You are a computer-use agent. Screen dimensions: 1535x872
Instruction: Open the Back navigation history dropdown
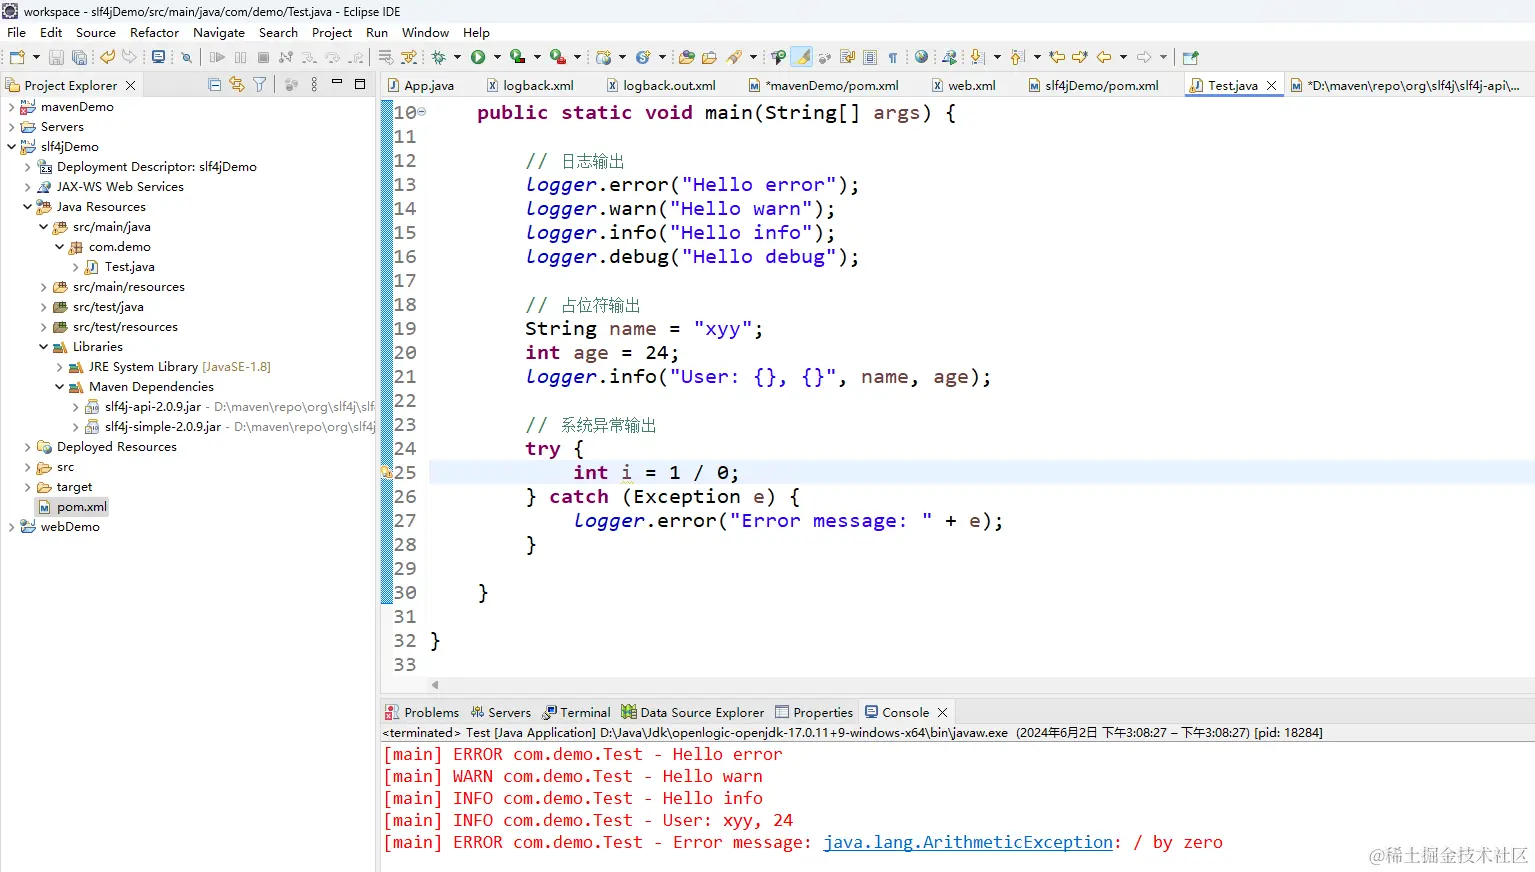coord(1123,57)
